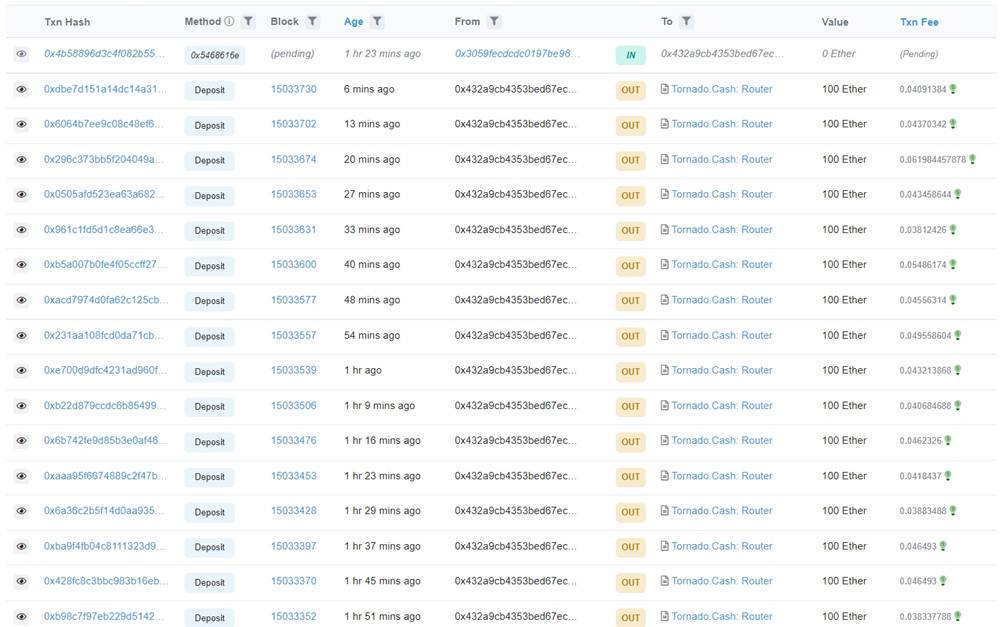Toggle eye preview for transaction 0xb5a007b0fe4f05ccff27
The image size is (1000, 627).
pos(22,265)
